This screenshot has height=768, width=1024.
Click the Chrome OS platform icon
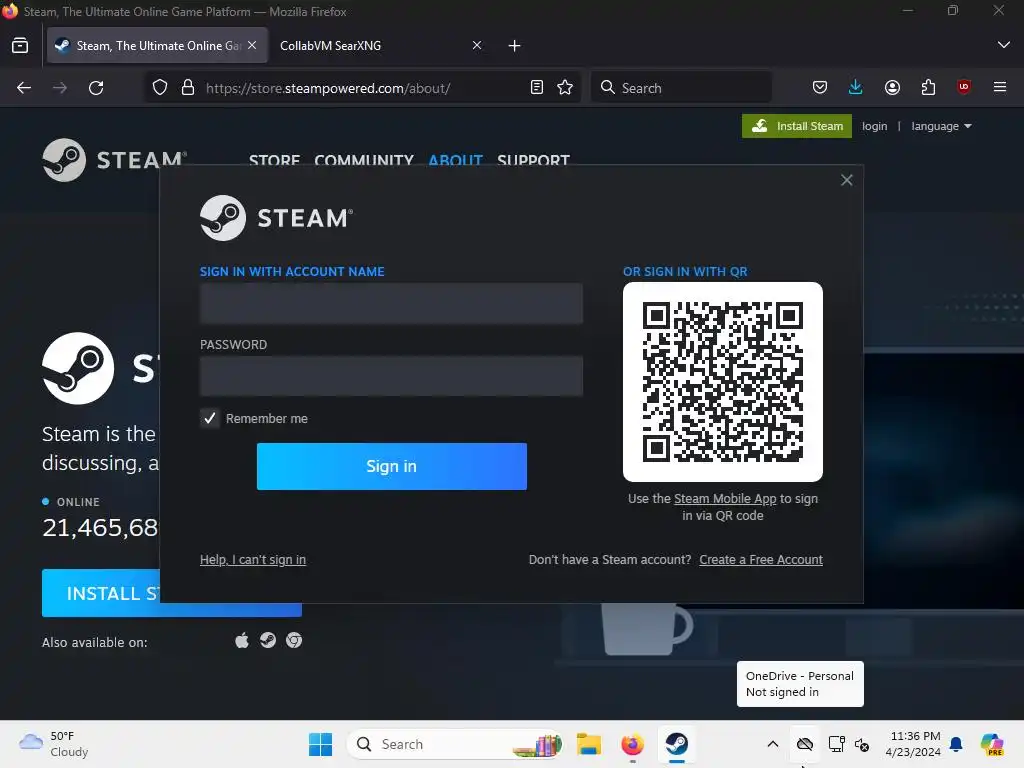294,641
